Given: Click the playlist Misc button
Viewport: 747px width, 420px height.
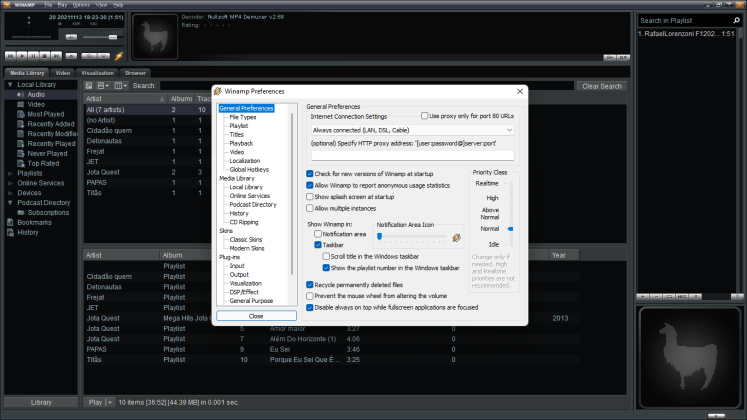Looking at the screenshot, I should click(682, 297).
